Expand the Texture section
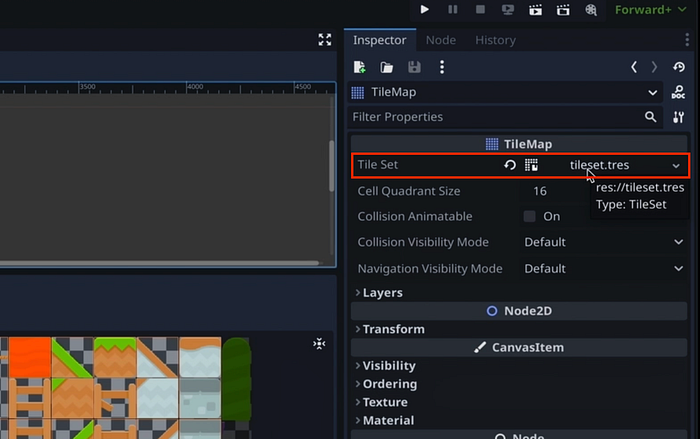The image size is (700, 439). point(381,402)
